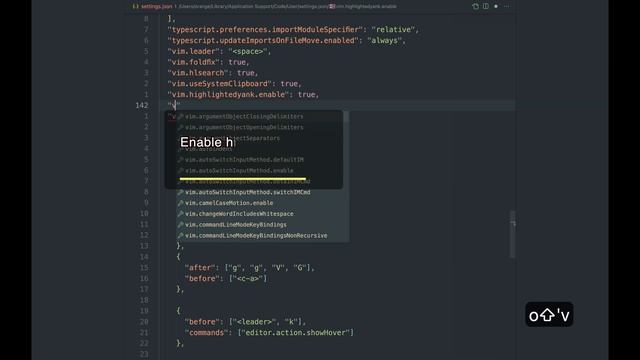The width and height of the screenshot is (640, 360).
Task: Click the "vim.foldfix" key
Action: coord(193,62)
